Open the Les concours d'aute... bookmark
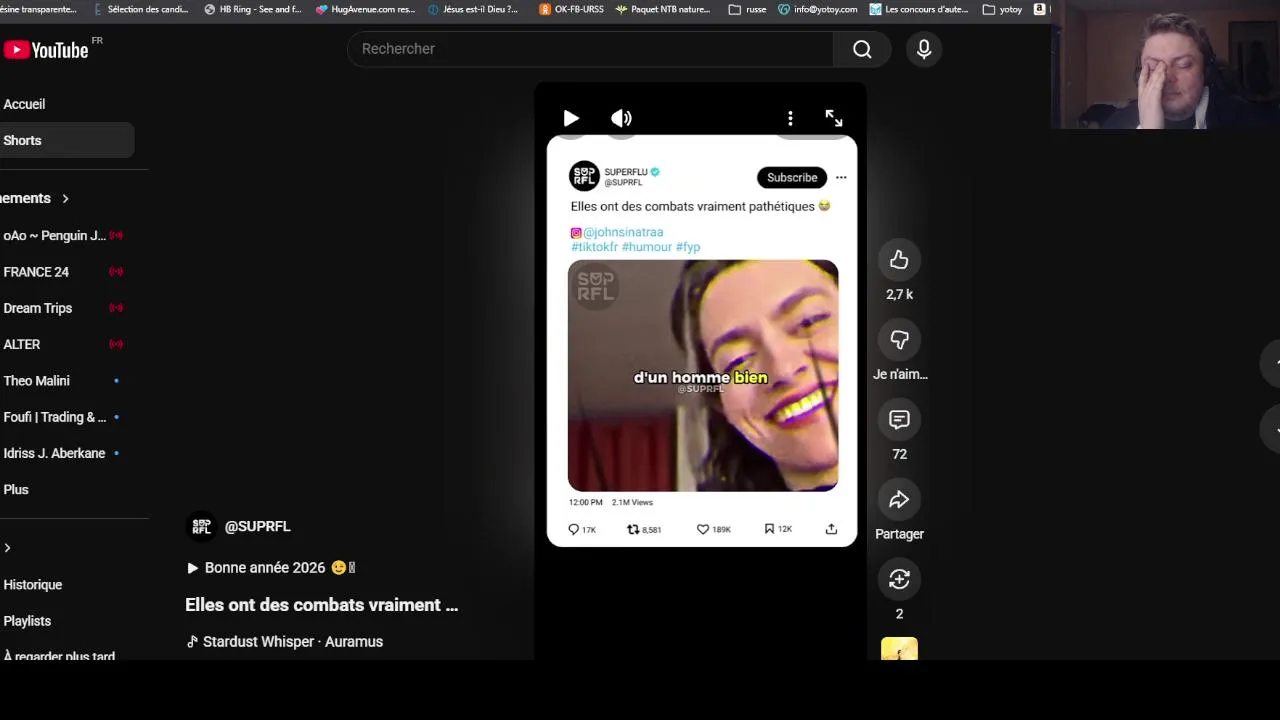The image size is (1280, 720). [919, 9]
